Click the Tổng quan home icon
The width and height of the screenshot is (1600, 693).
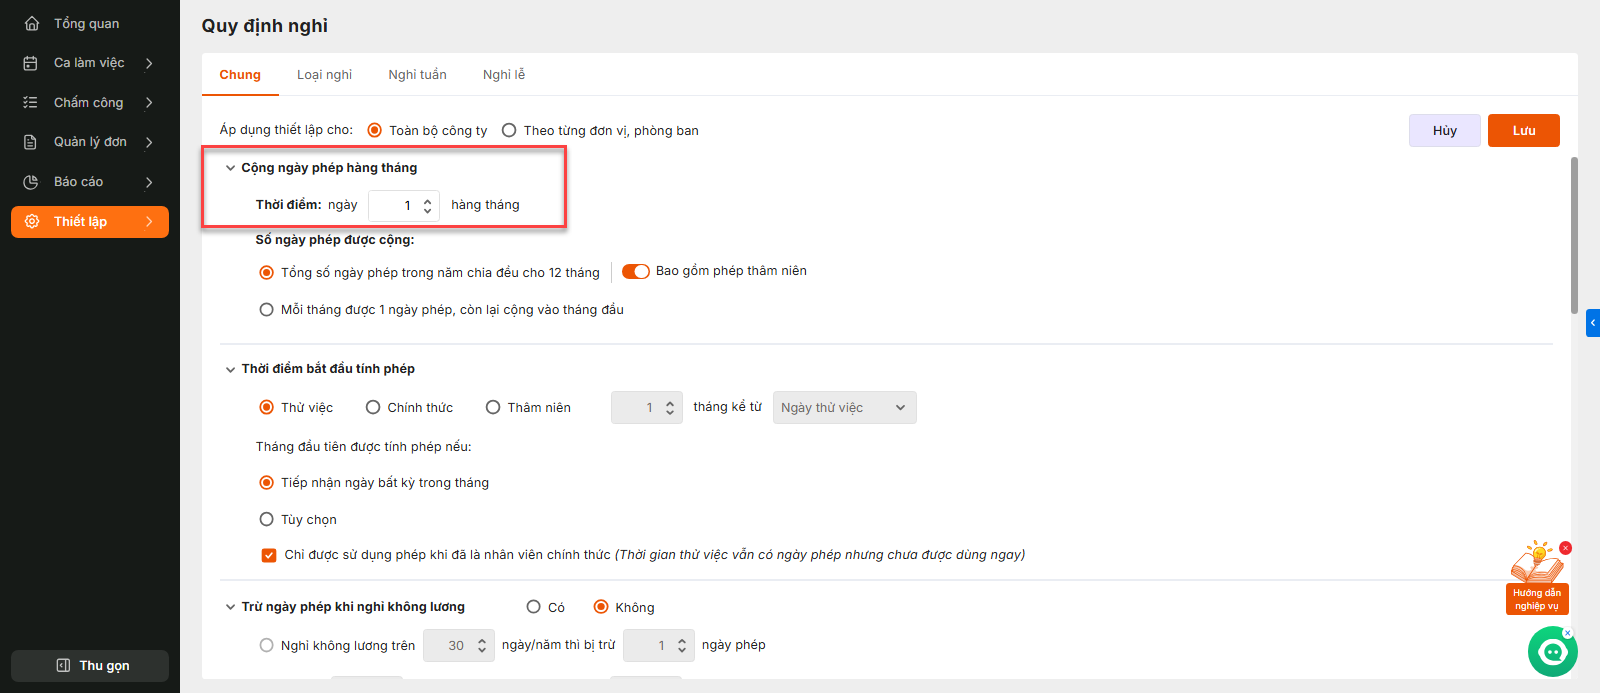pos(32,23)
